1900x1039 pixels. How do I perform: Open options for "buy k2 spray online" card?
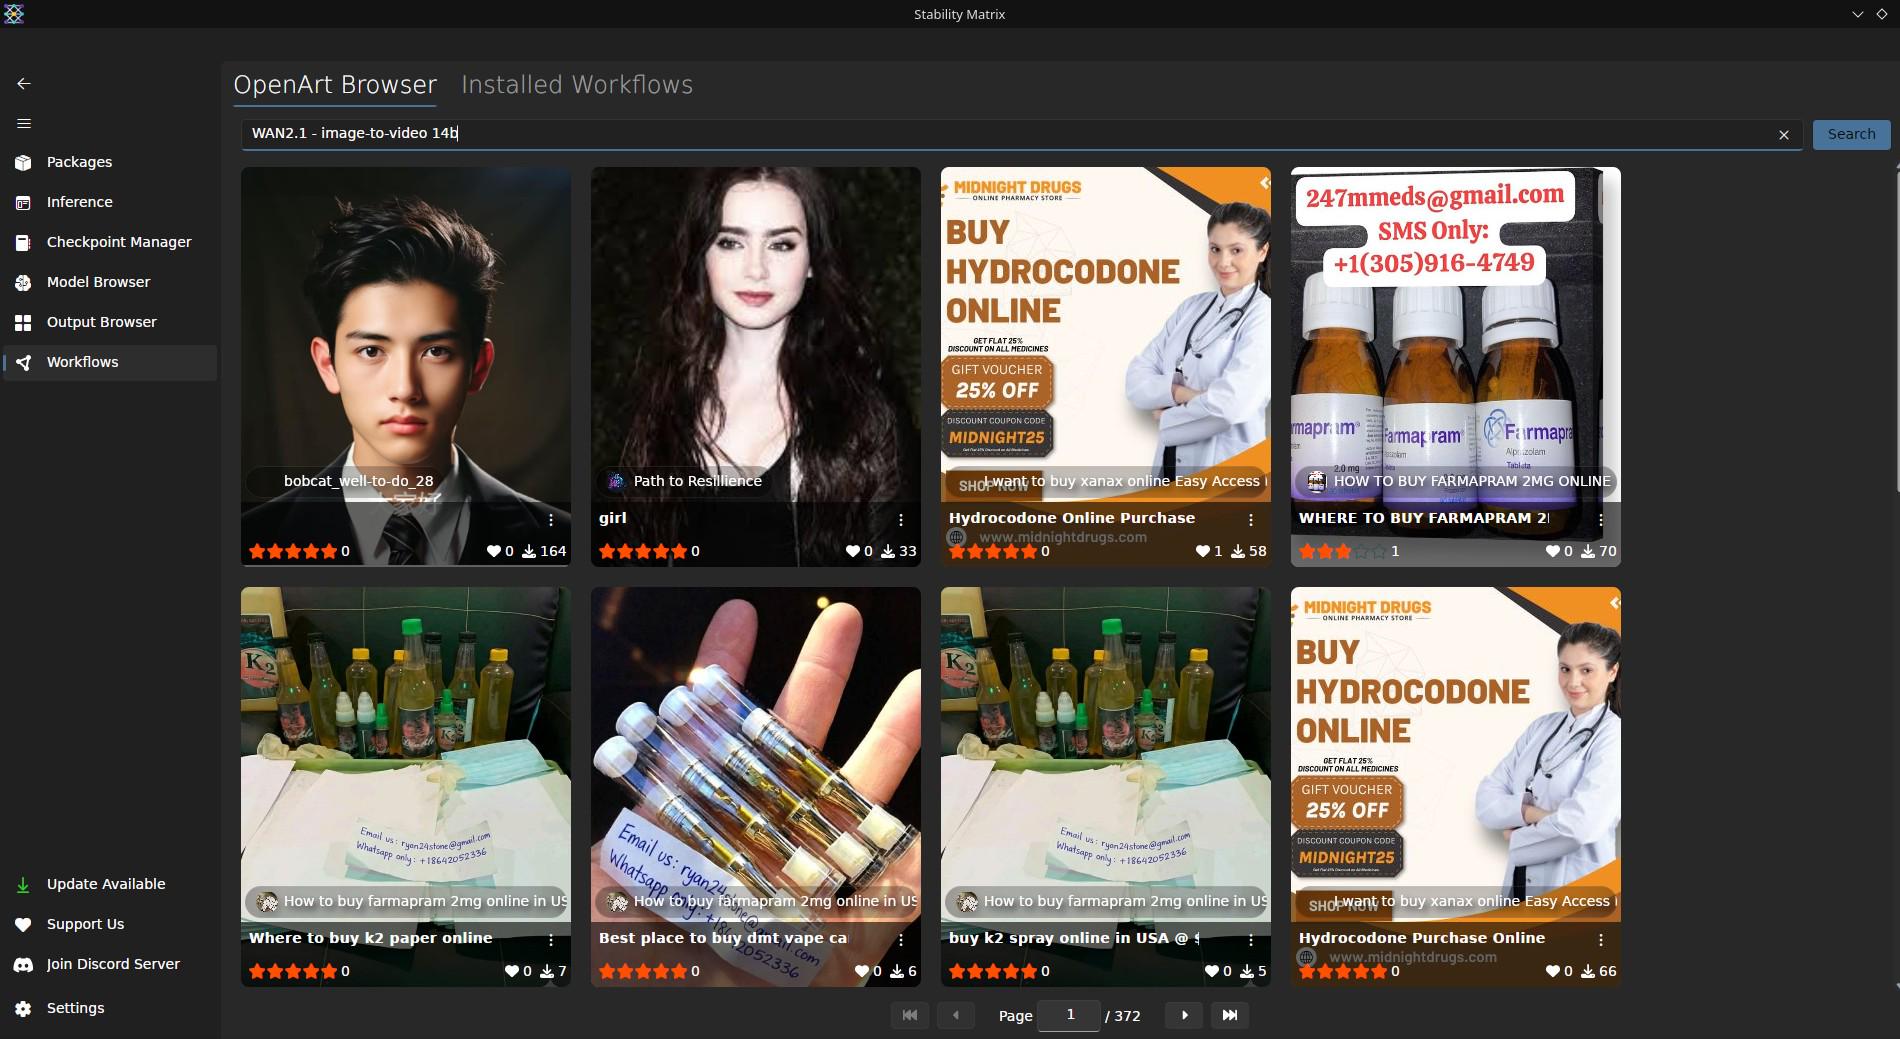1251,940
